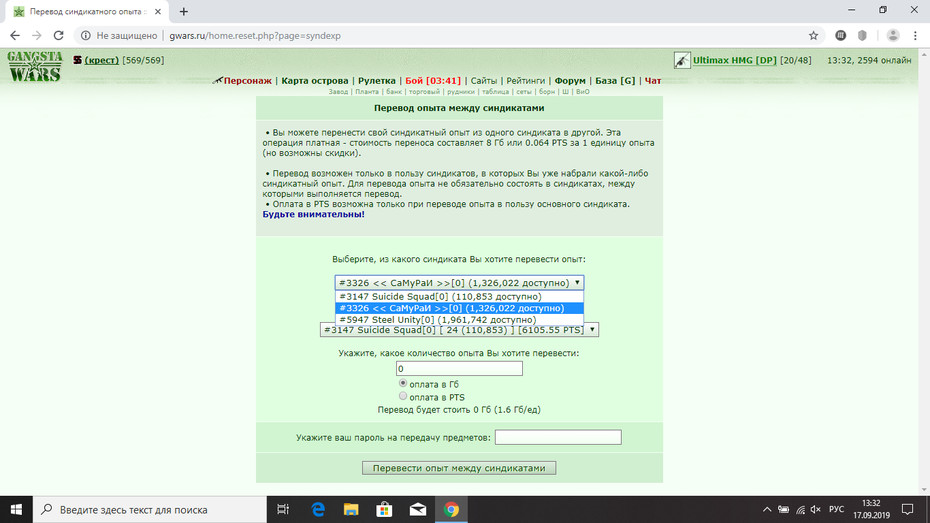Open Microsoft Store from taskbar
Viewport: 930px width, 523px height.
tap(384, 509)
